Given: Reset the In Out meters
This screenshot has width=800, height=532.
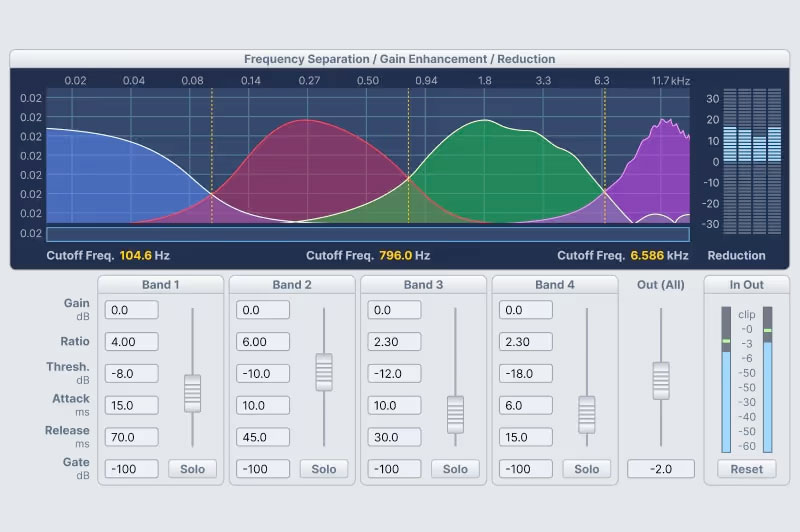Looking at the screenshot, I should (x=746, y=469).
